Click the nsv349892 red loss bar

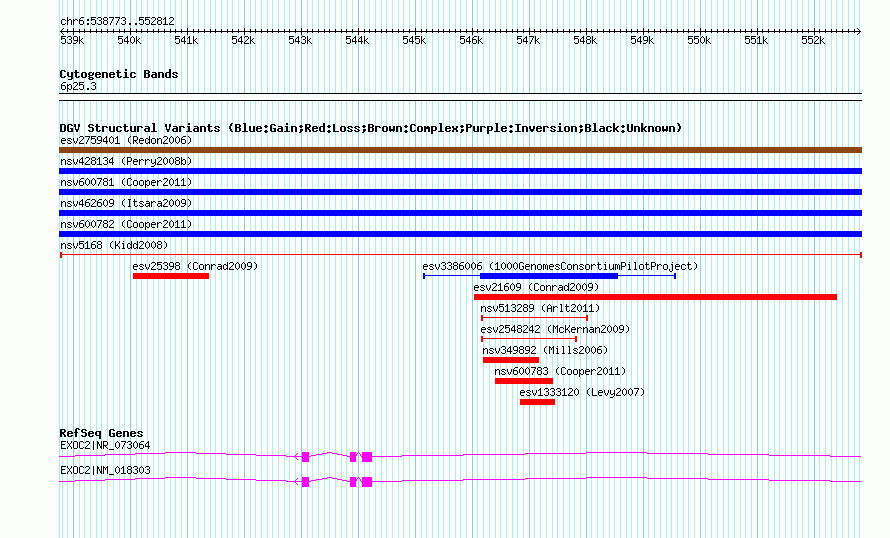(511, 360)
